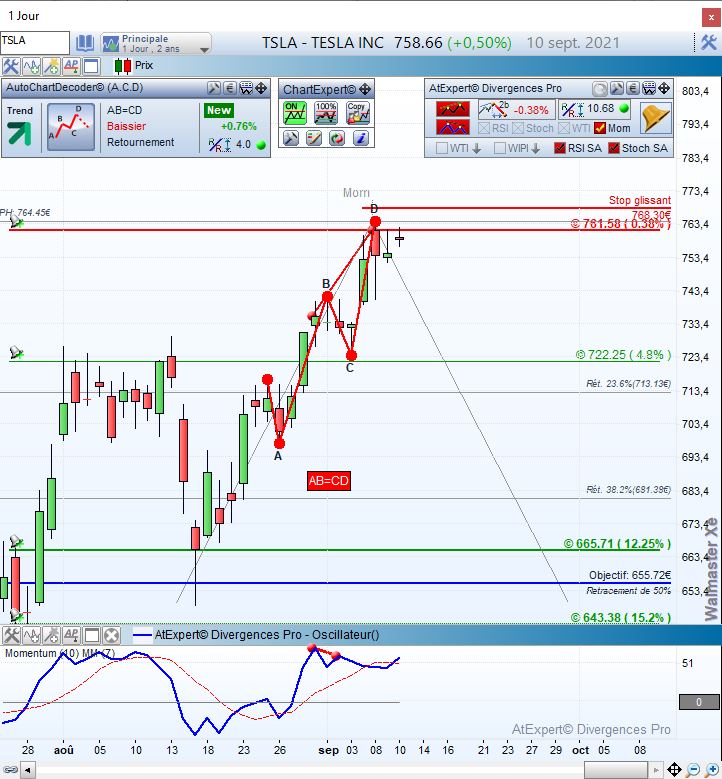722x779 pixels.
Task: Click the alert bell at 722.25 level
Action: click(x=16, y=353)
